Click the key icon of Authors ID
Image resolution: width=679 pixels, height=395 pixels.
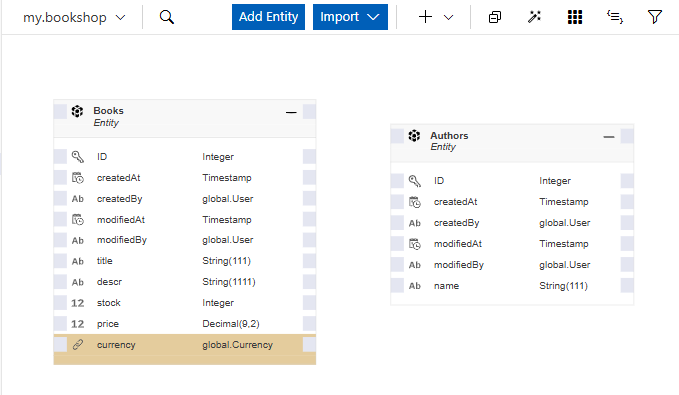(414, 181)
